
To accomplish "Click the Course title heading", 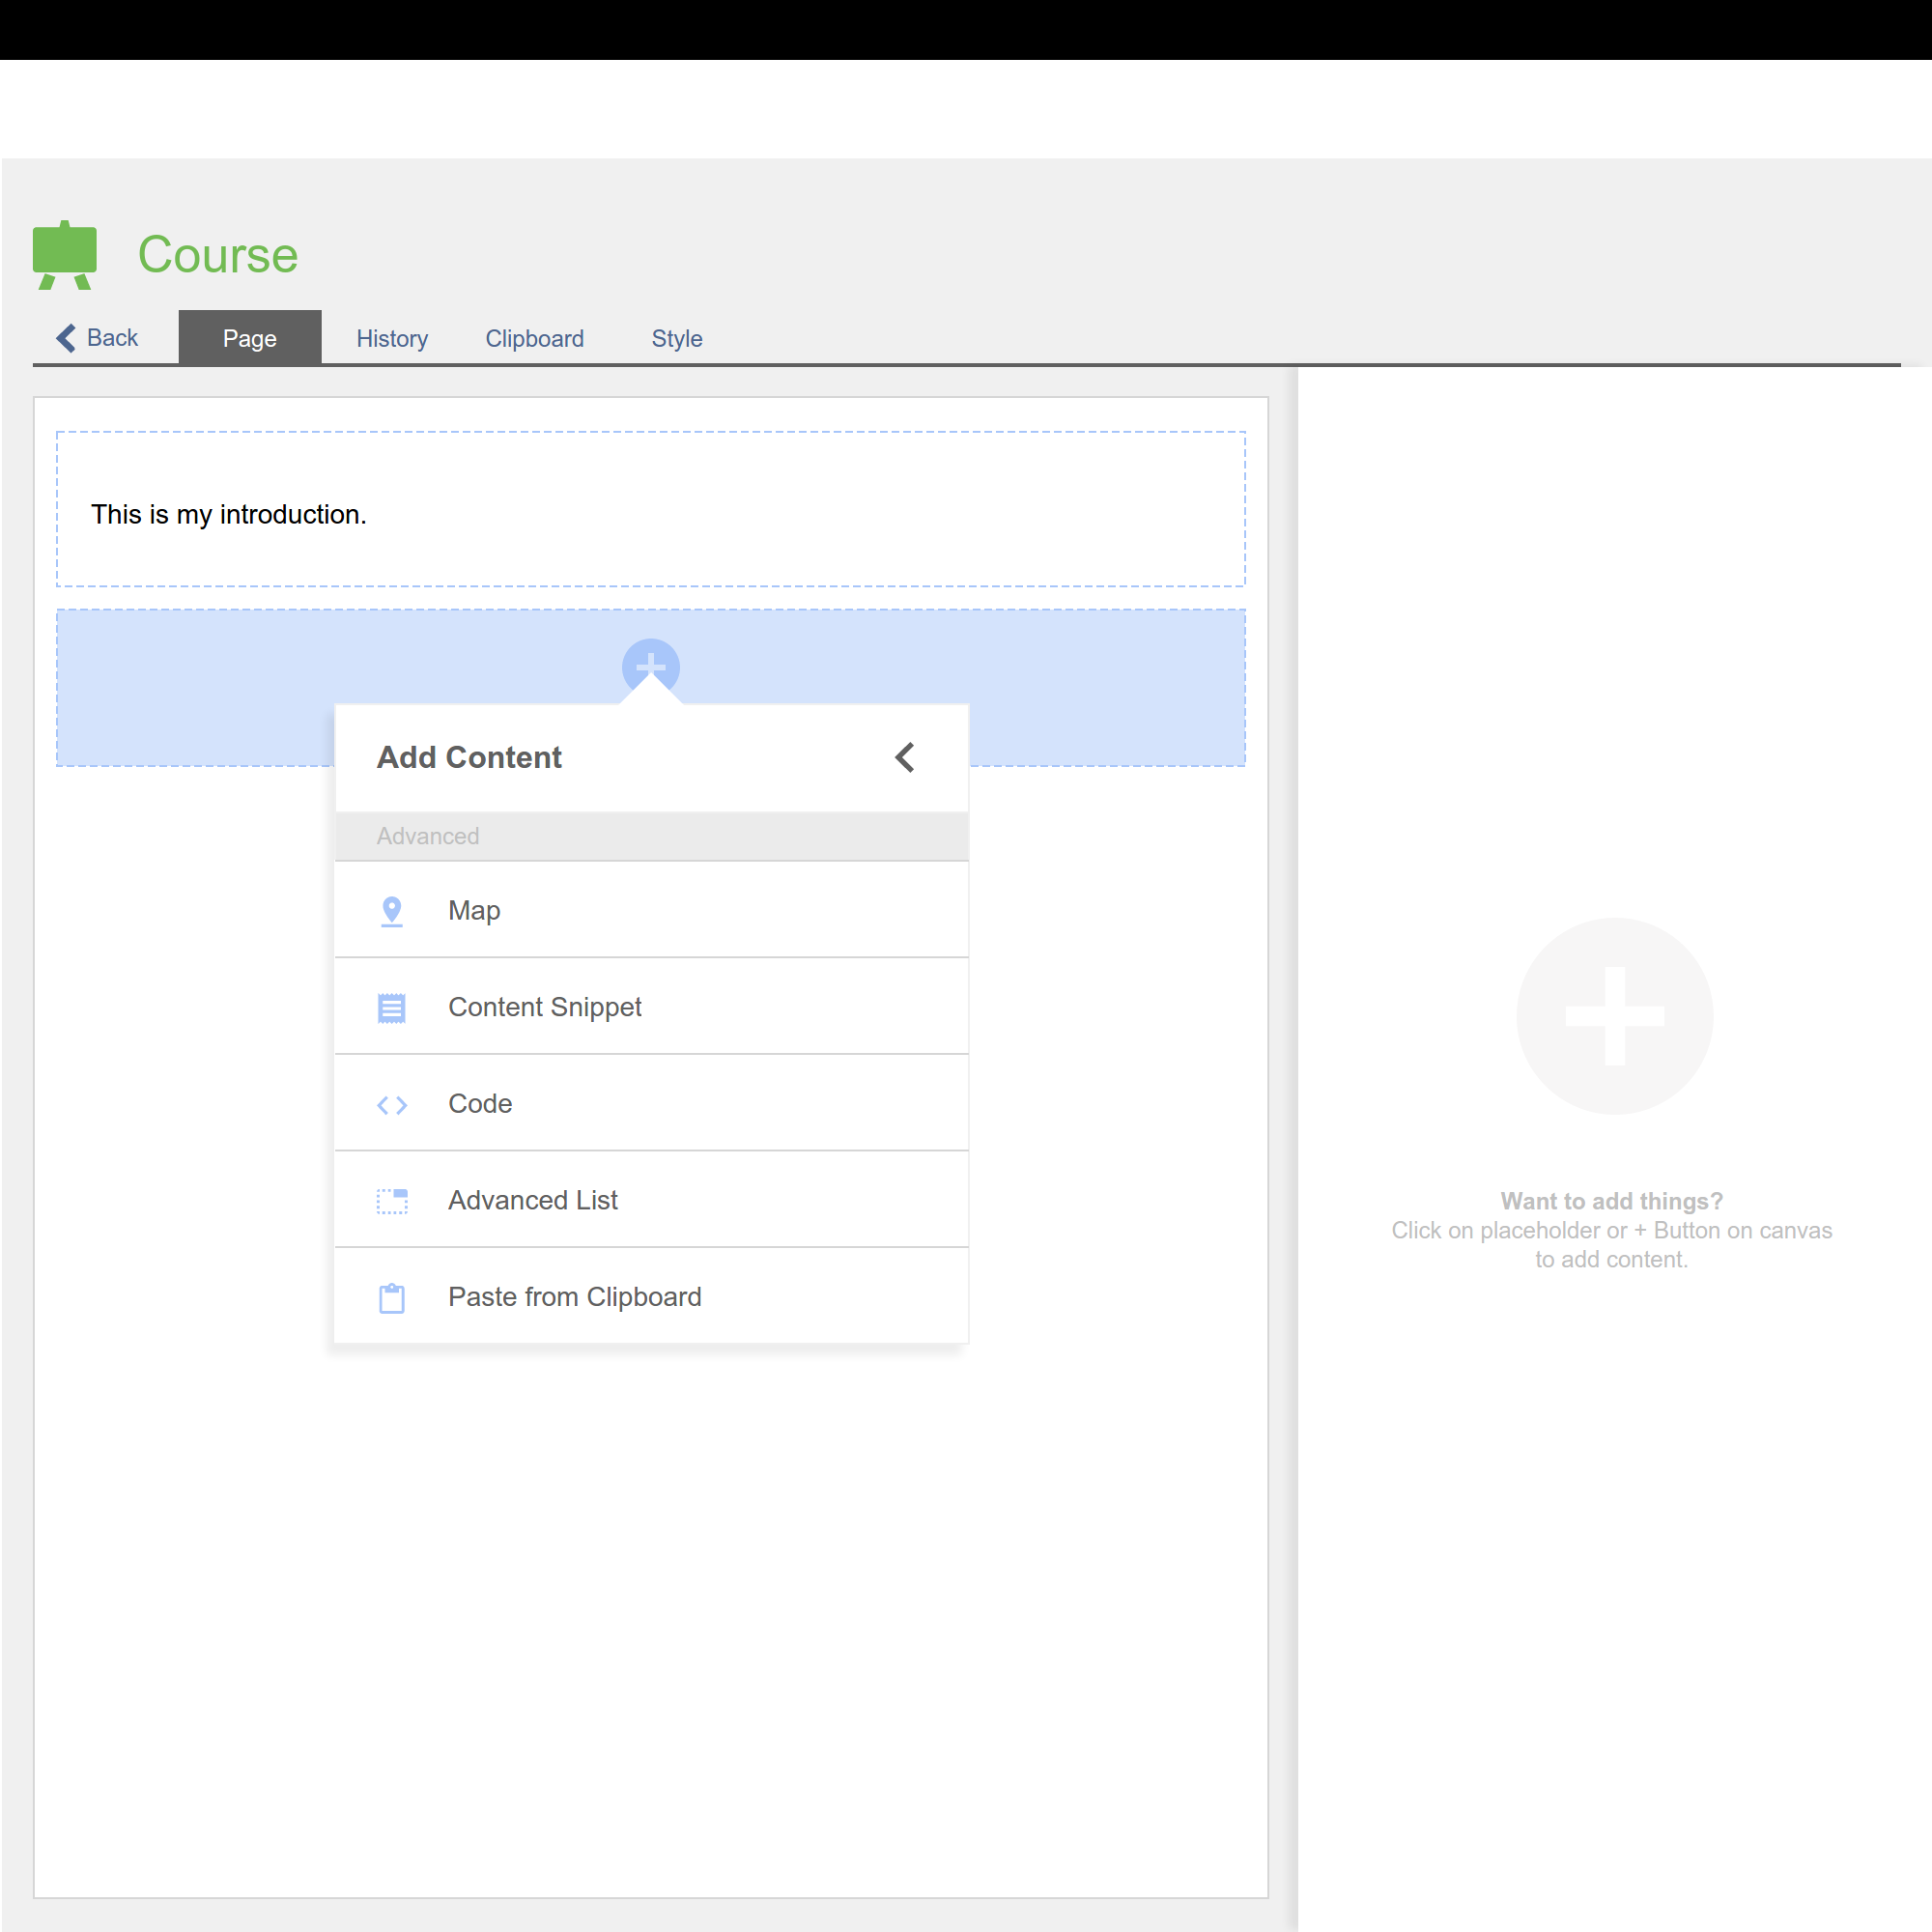I will (218, 255).
